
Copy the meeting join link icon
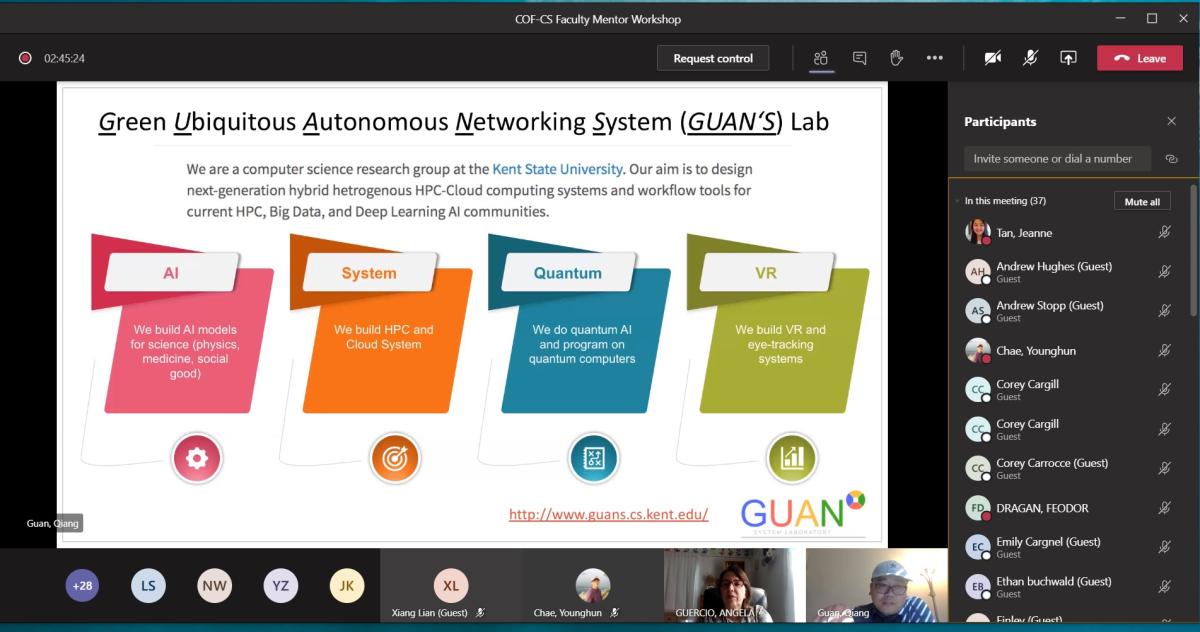1171,159
